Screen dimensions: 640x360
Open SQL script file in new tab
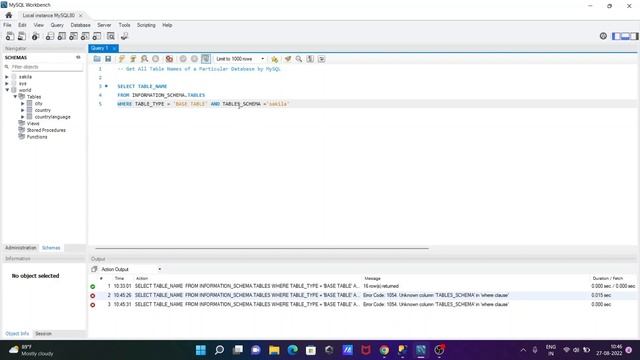22,36
